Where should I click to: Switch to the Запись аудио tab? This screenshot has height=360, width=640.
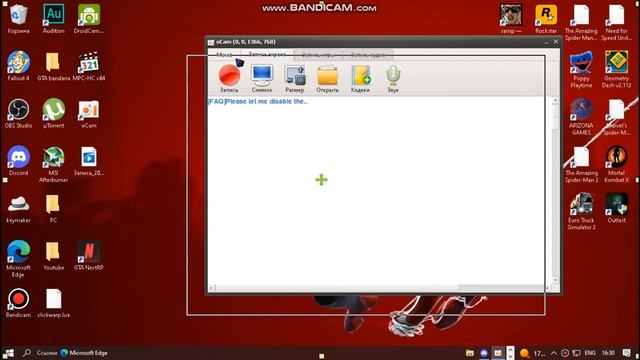pos(368,54)
